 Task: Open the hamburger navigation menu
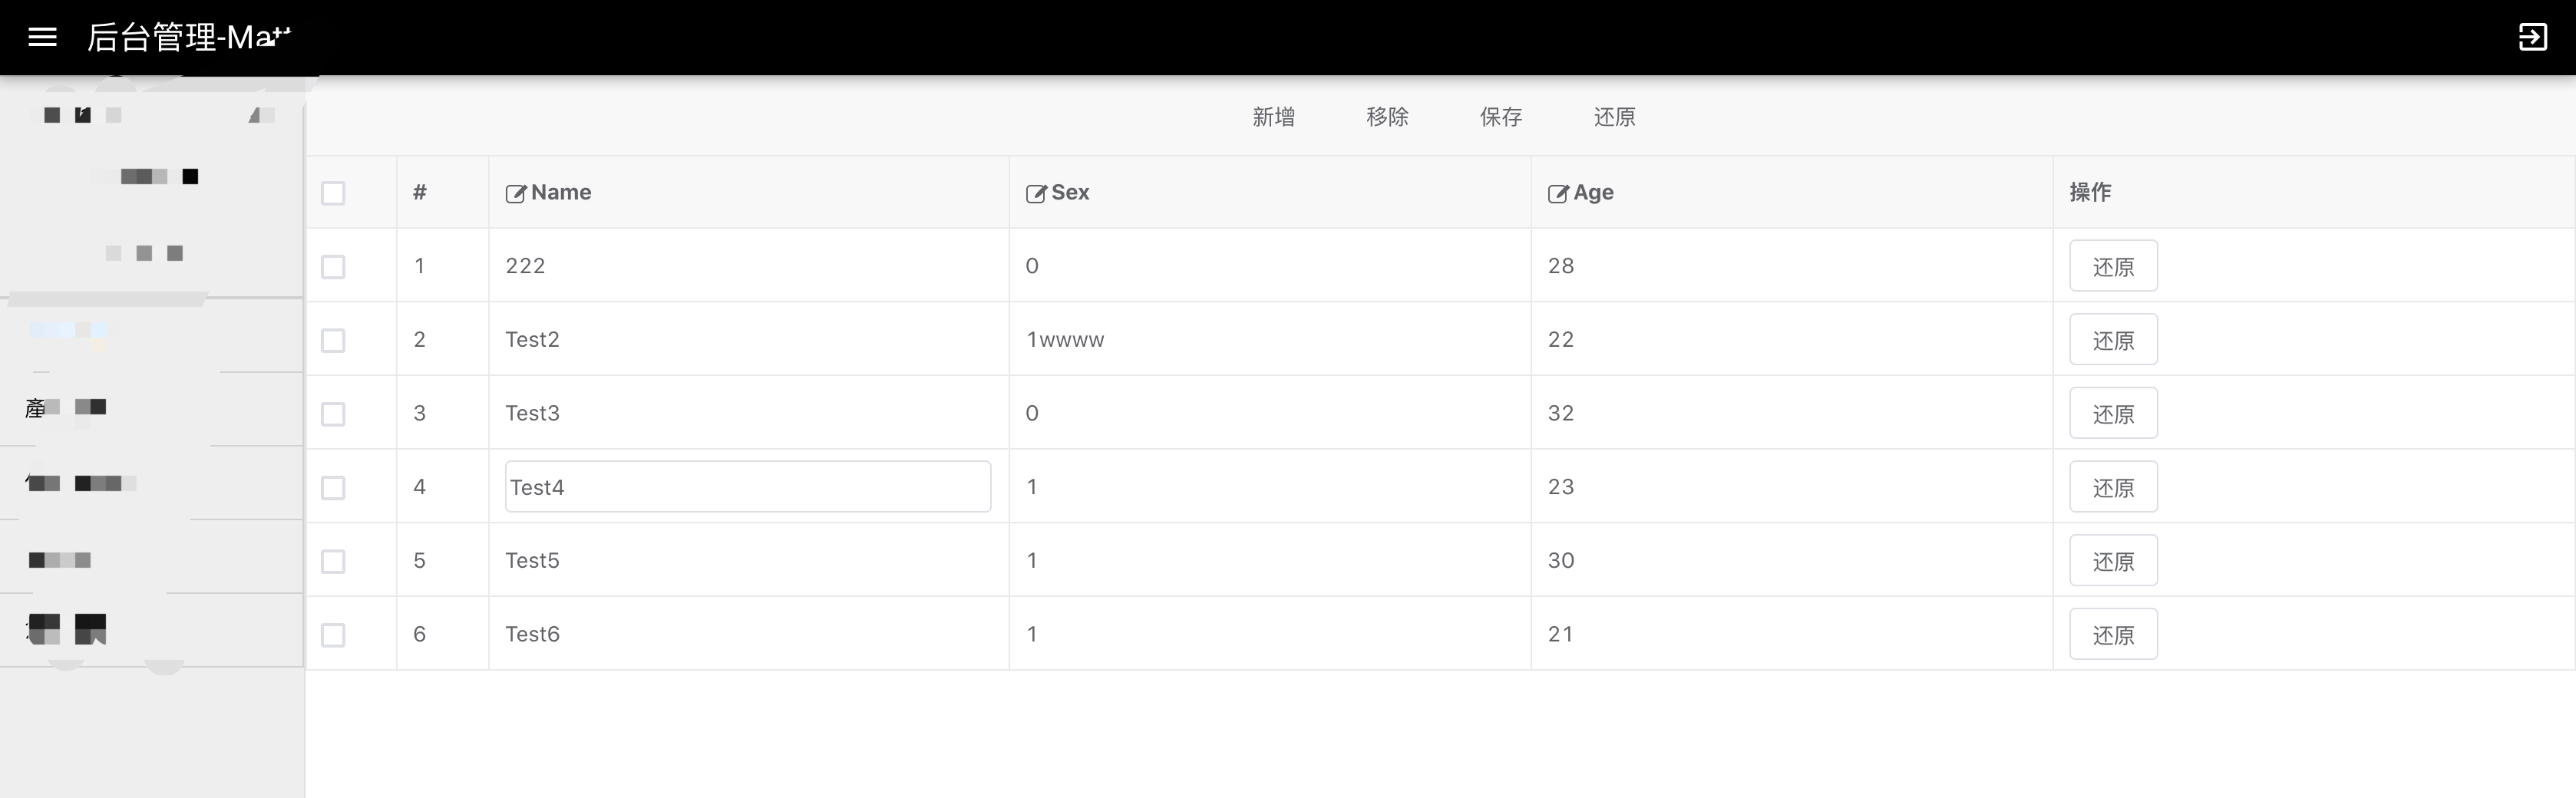point(43,37)
